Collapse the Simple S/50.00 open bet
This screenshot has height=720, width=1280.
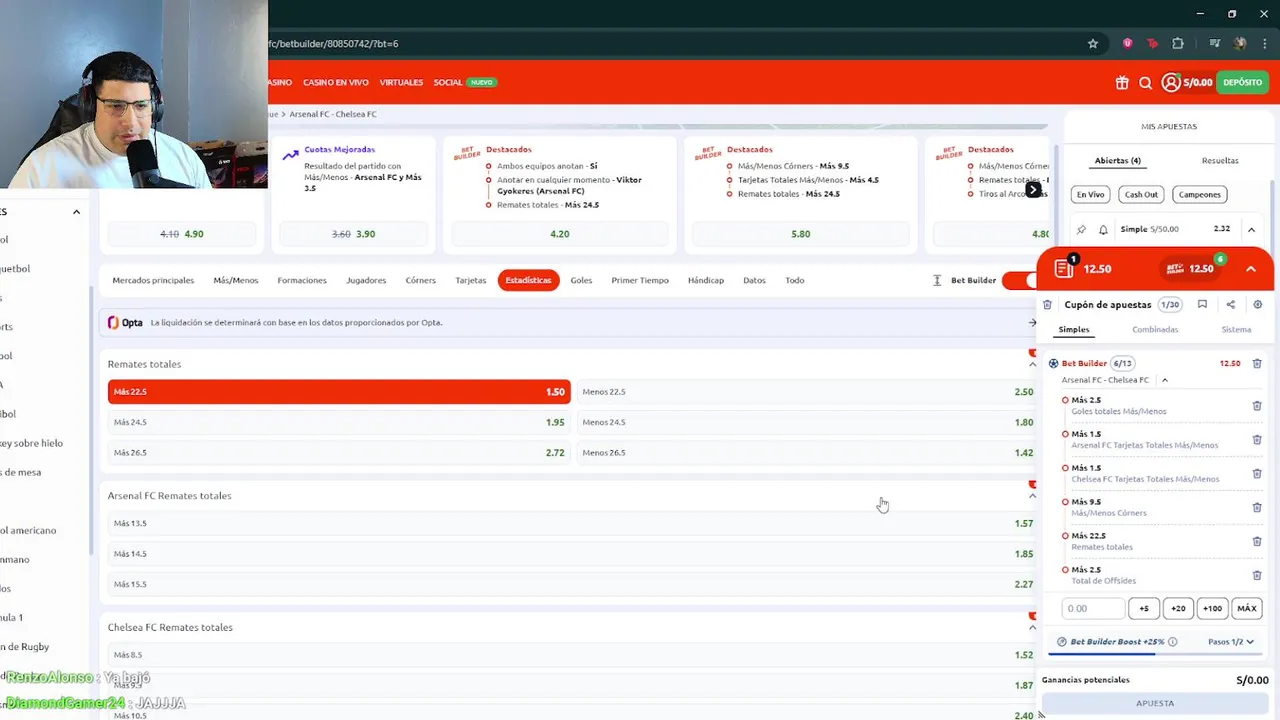1251,229
